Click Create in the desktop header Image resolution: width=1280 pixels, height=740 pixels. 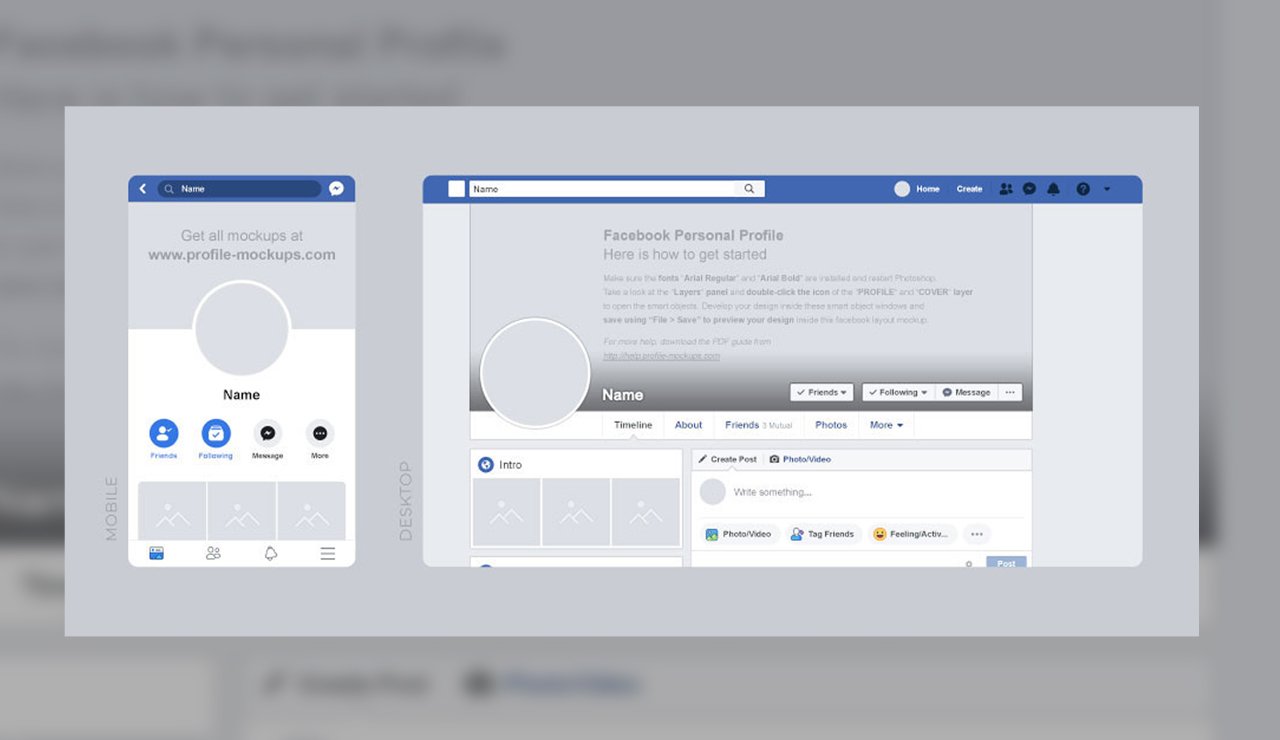coord(969,189)
